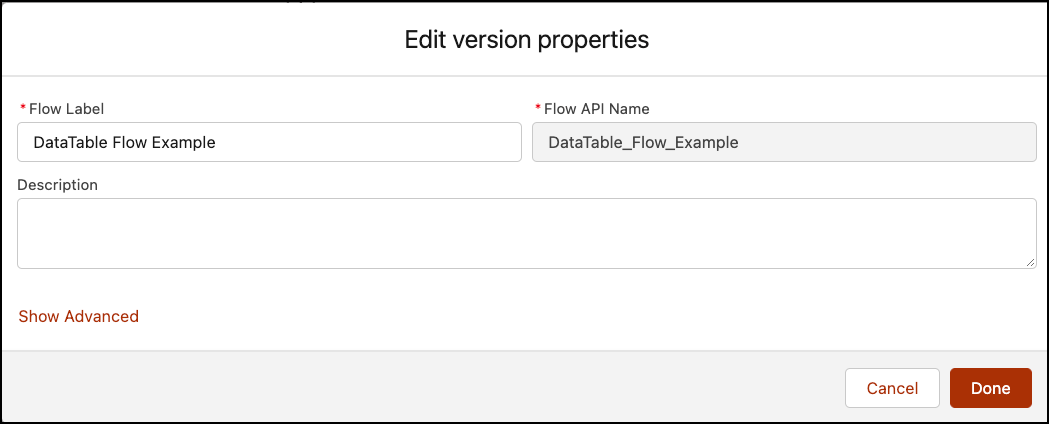Click the Flow API Name field
Screen dimensions: 1049x424
[x=783, y=142]
